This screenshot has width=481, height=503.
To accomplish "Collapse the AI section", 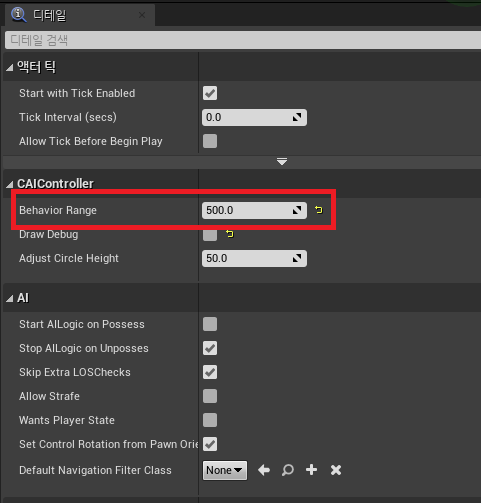I will point(9,298).
